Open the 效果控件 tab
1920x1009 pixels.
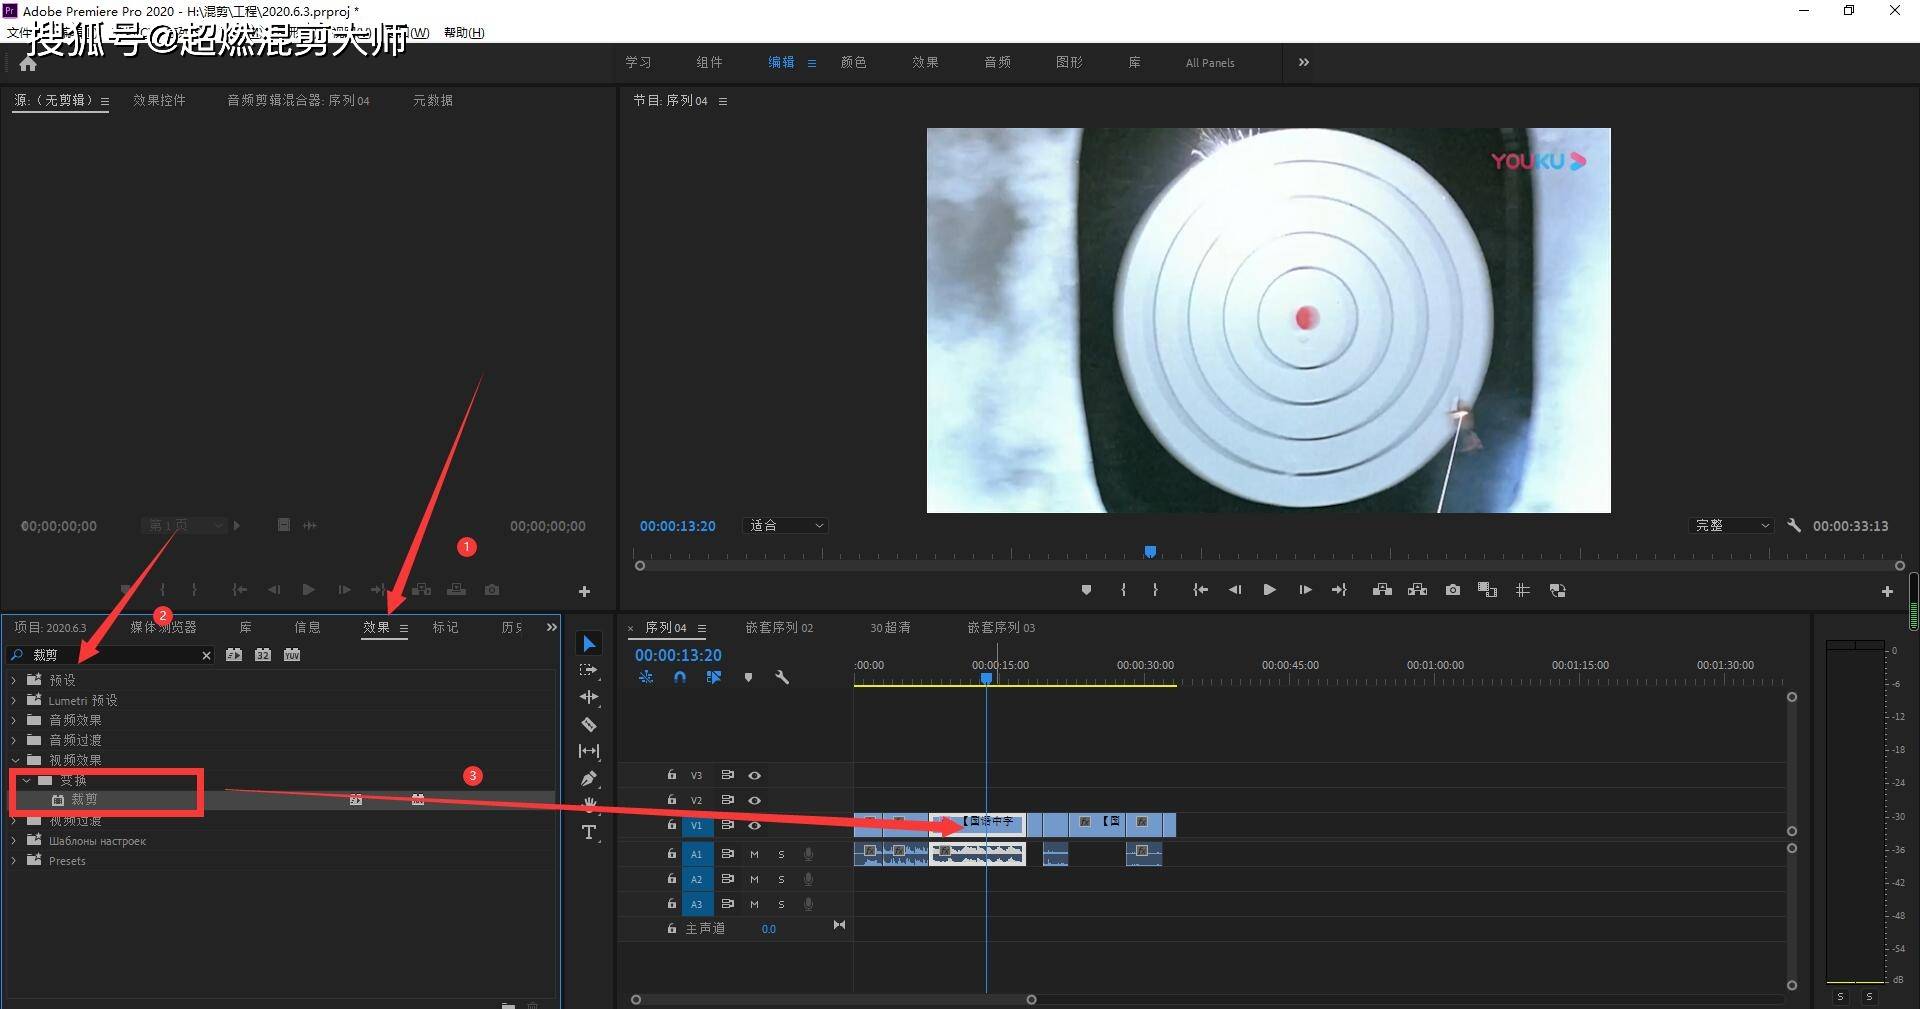pyautogui.click(x=159, y=100)
